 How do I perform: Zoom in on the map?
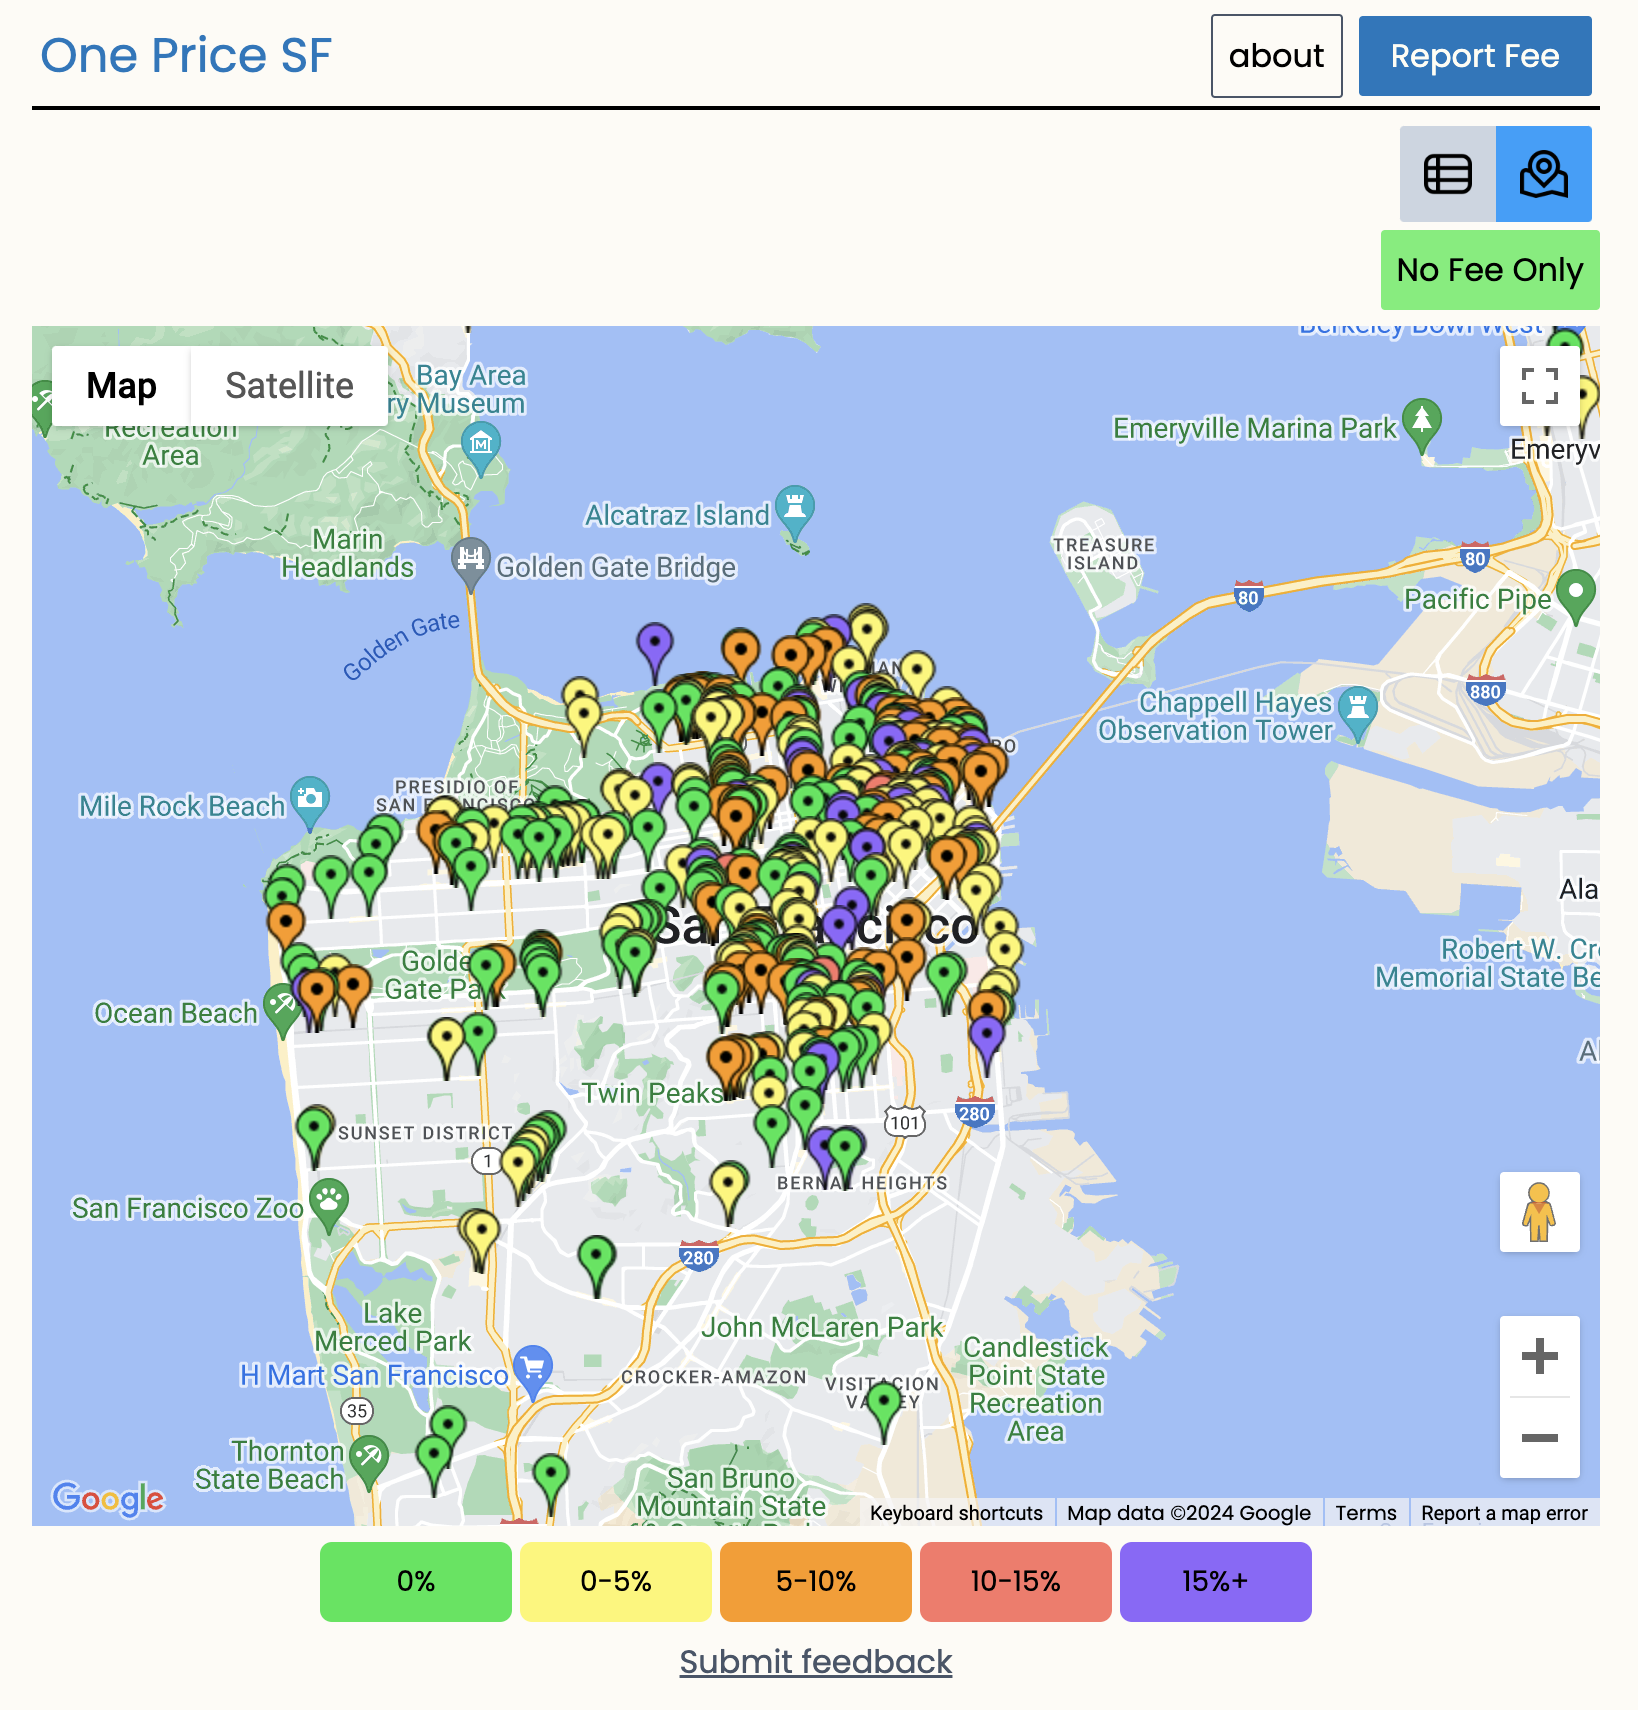point(1540,1357)
